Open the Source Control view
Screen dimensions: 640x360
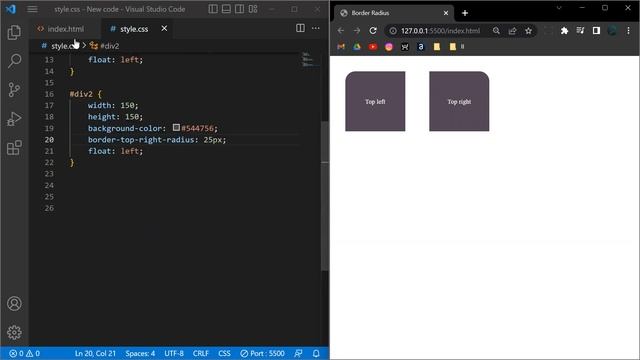coord(14,89)
